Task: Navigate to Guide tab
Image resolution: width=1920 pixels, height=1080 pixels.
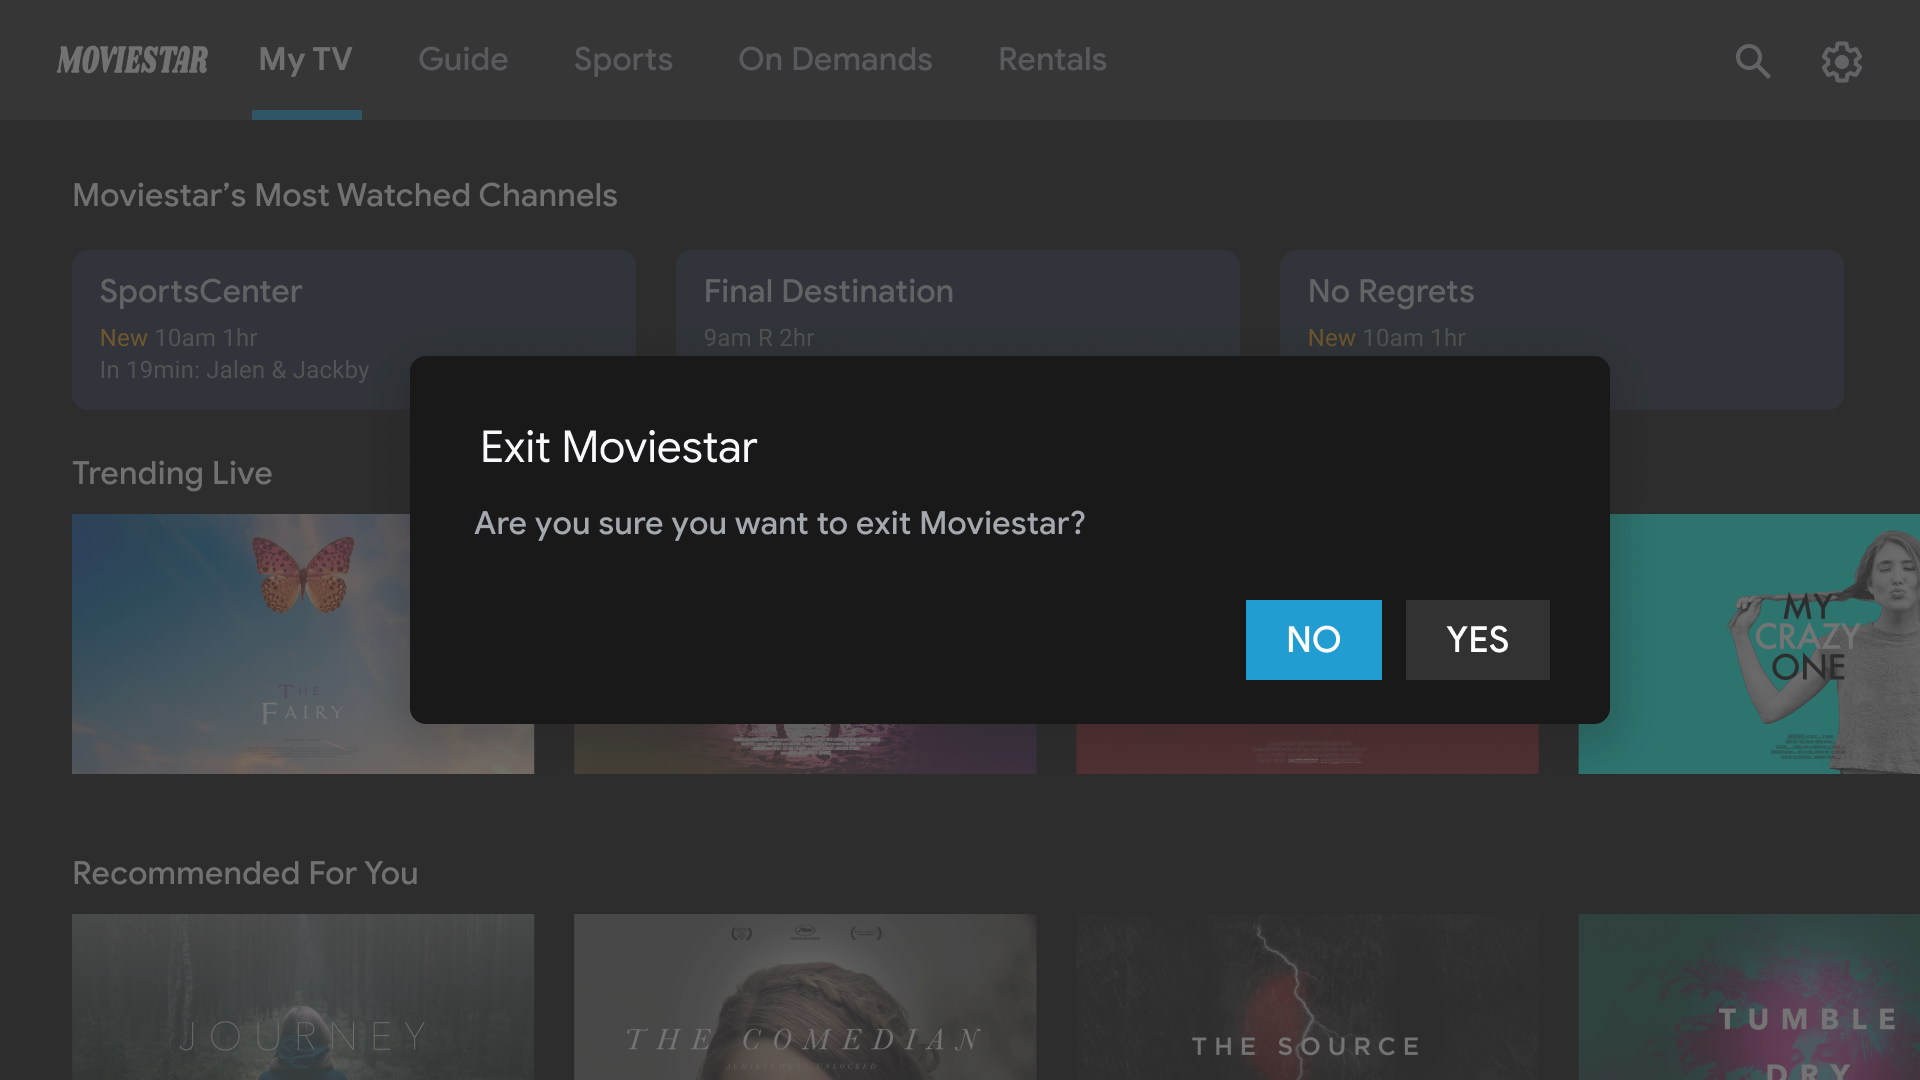Action: coord(463,59)
